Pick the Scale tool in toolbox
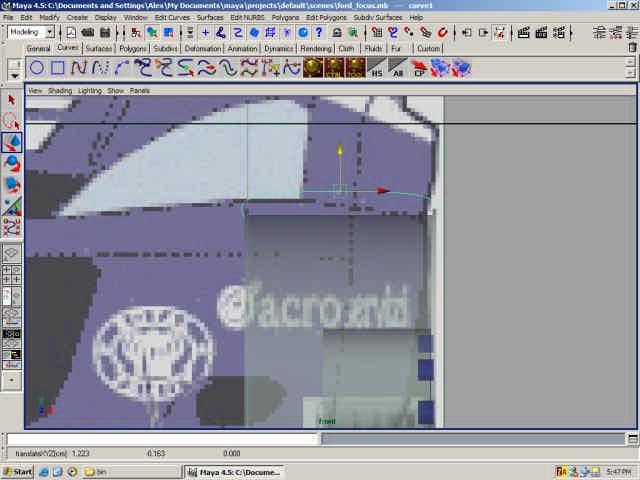Screen dimensions: 640x480 [12, 184]
